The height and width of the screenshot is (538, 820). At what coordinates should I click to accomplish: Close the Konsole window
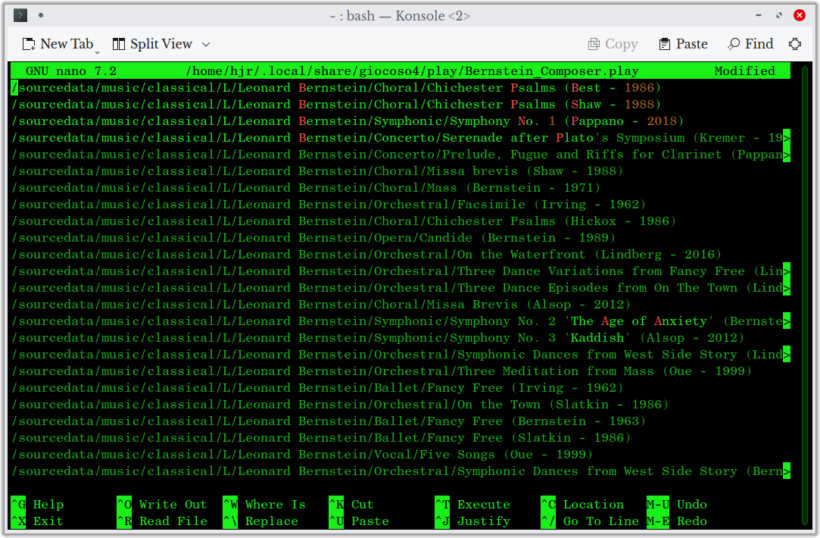[799, 16]
